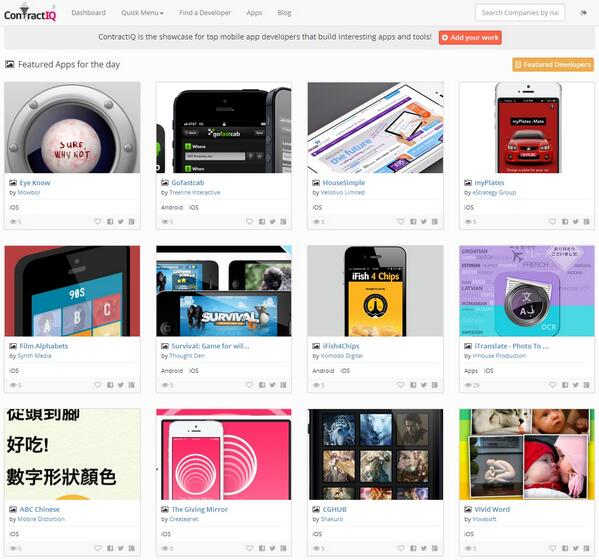Open developer Velotivo Limited link
Screen dimensions: 599x560
pyautogui.click(x=342, y=193)
